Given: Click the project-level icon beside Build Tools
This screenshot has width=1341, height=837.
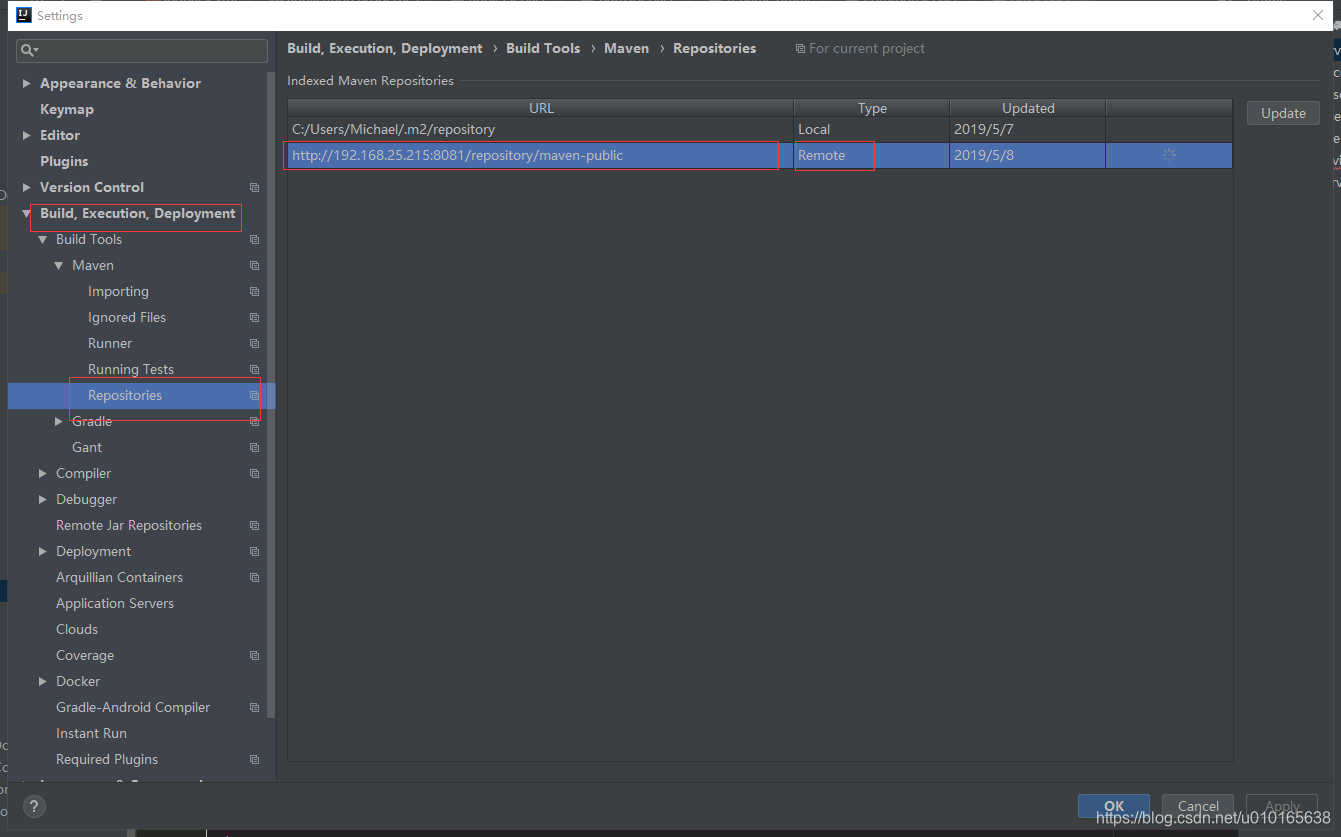Looking at the screenshot, I should tap(254, 239).
